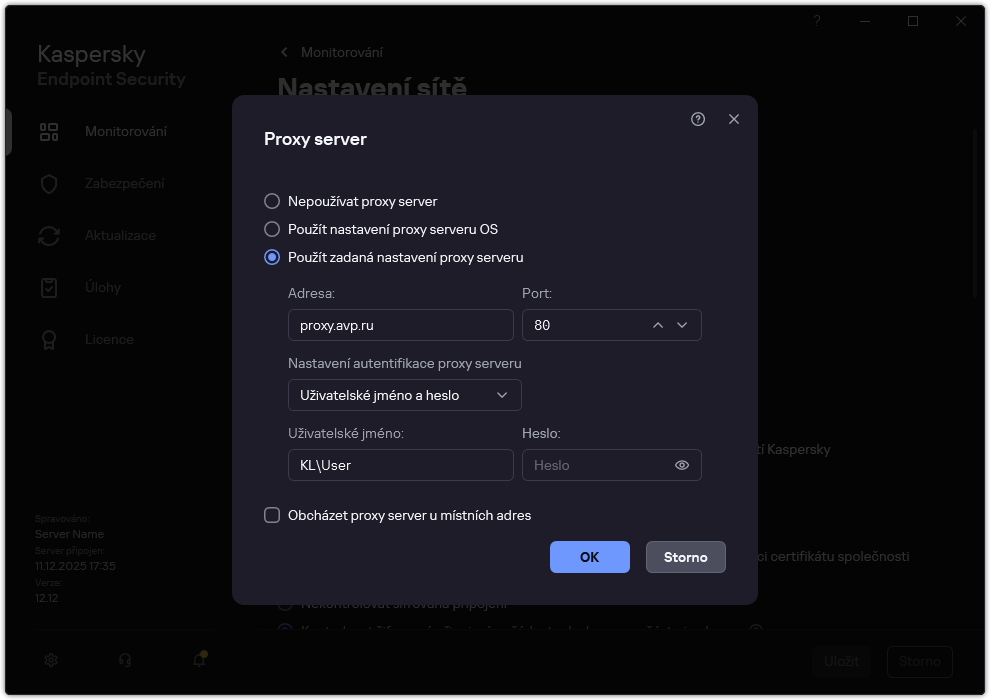
Task: Open the Úlohy tasks icon
Action: pyautogui.click(x=49, y=287)
